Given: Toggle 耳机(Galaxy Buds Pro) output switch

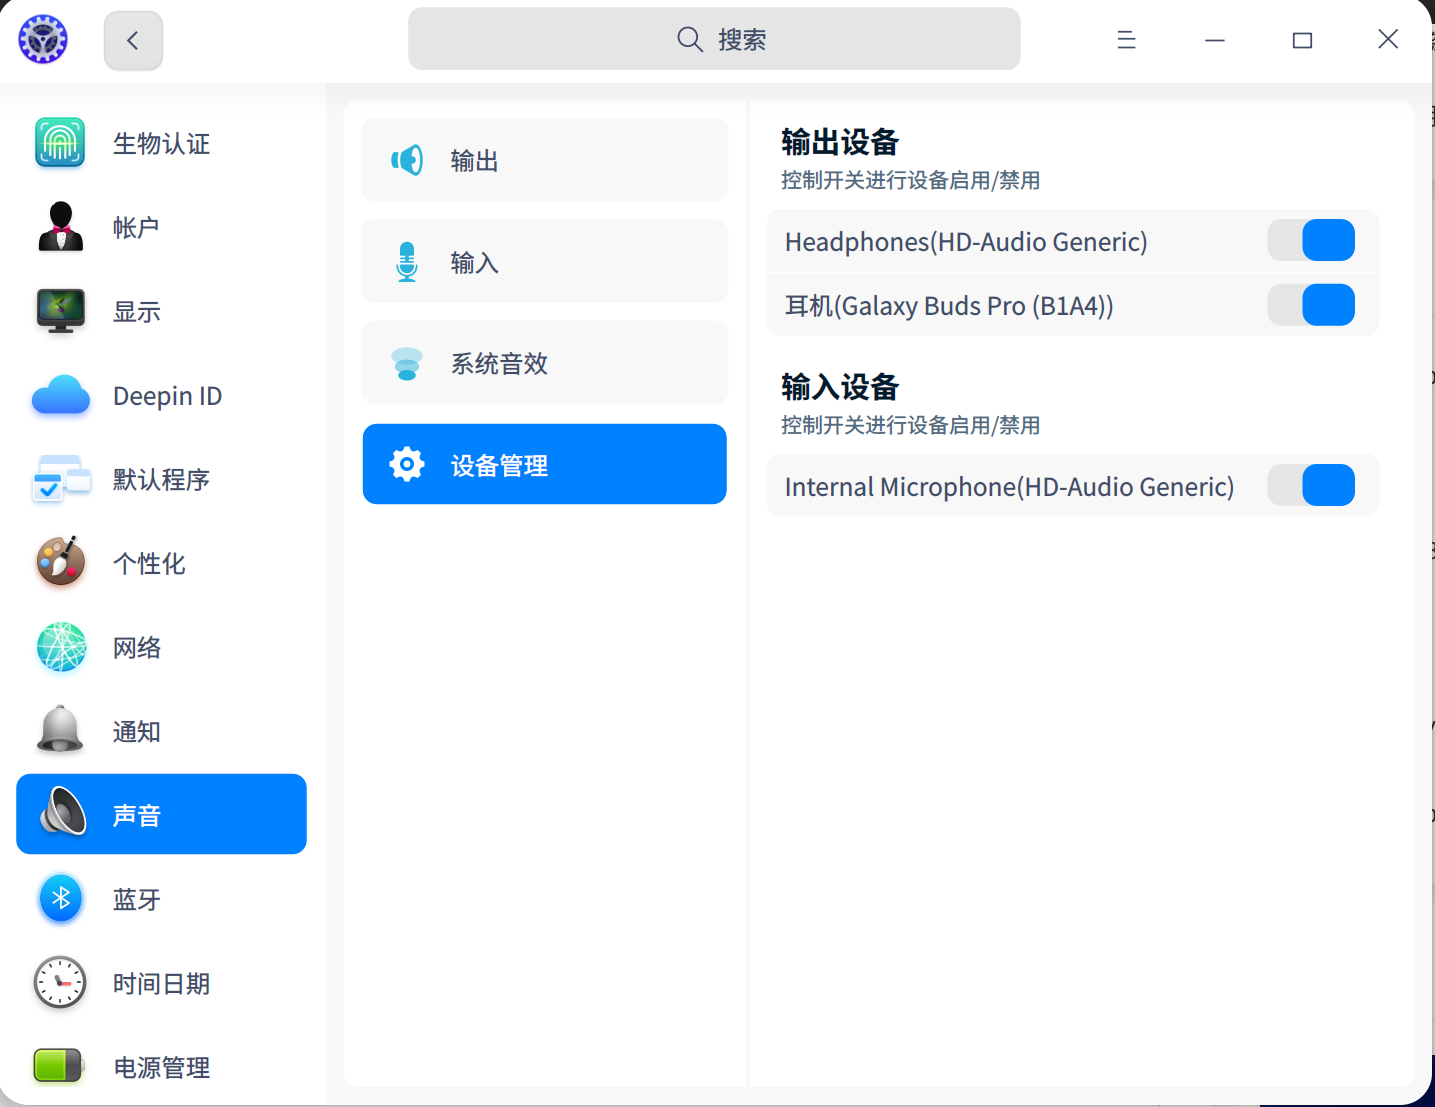Looking at the screenshot, I should [x=1311, y=305].
